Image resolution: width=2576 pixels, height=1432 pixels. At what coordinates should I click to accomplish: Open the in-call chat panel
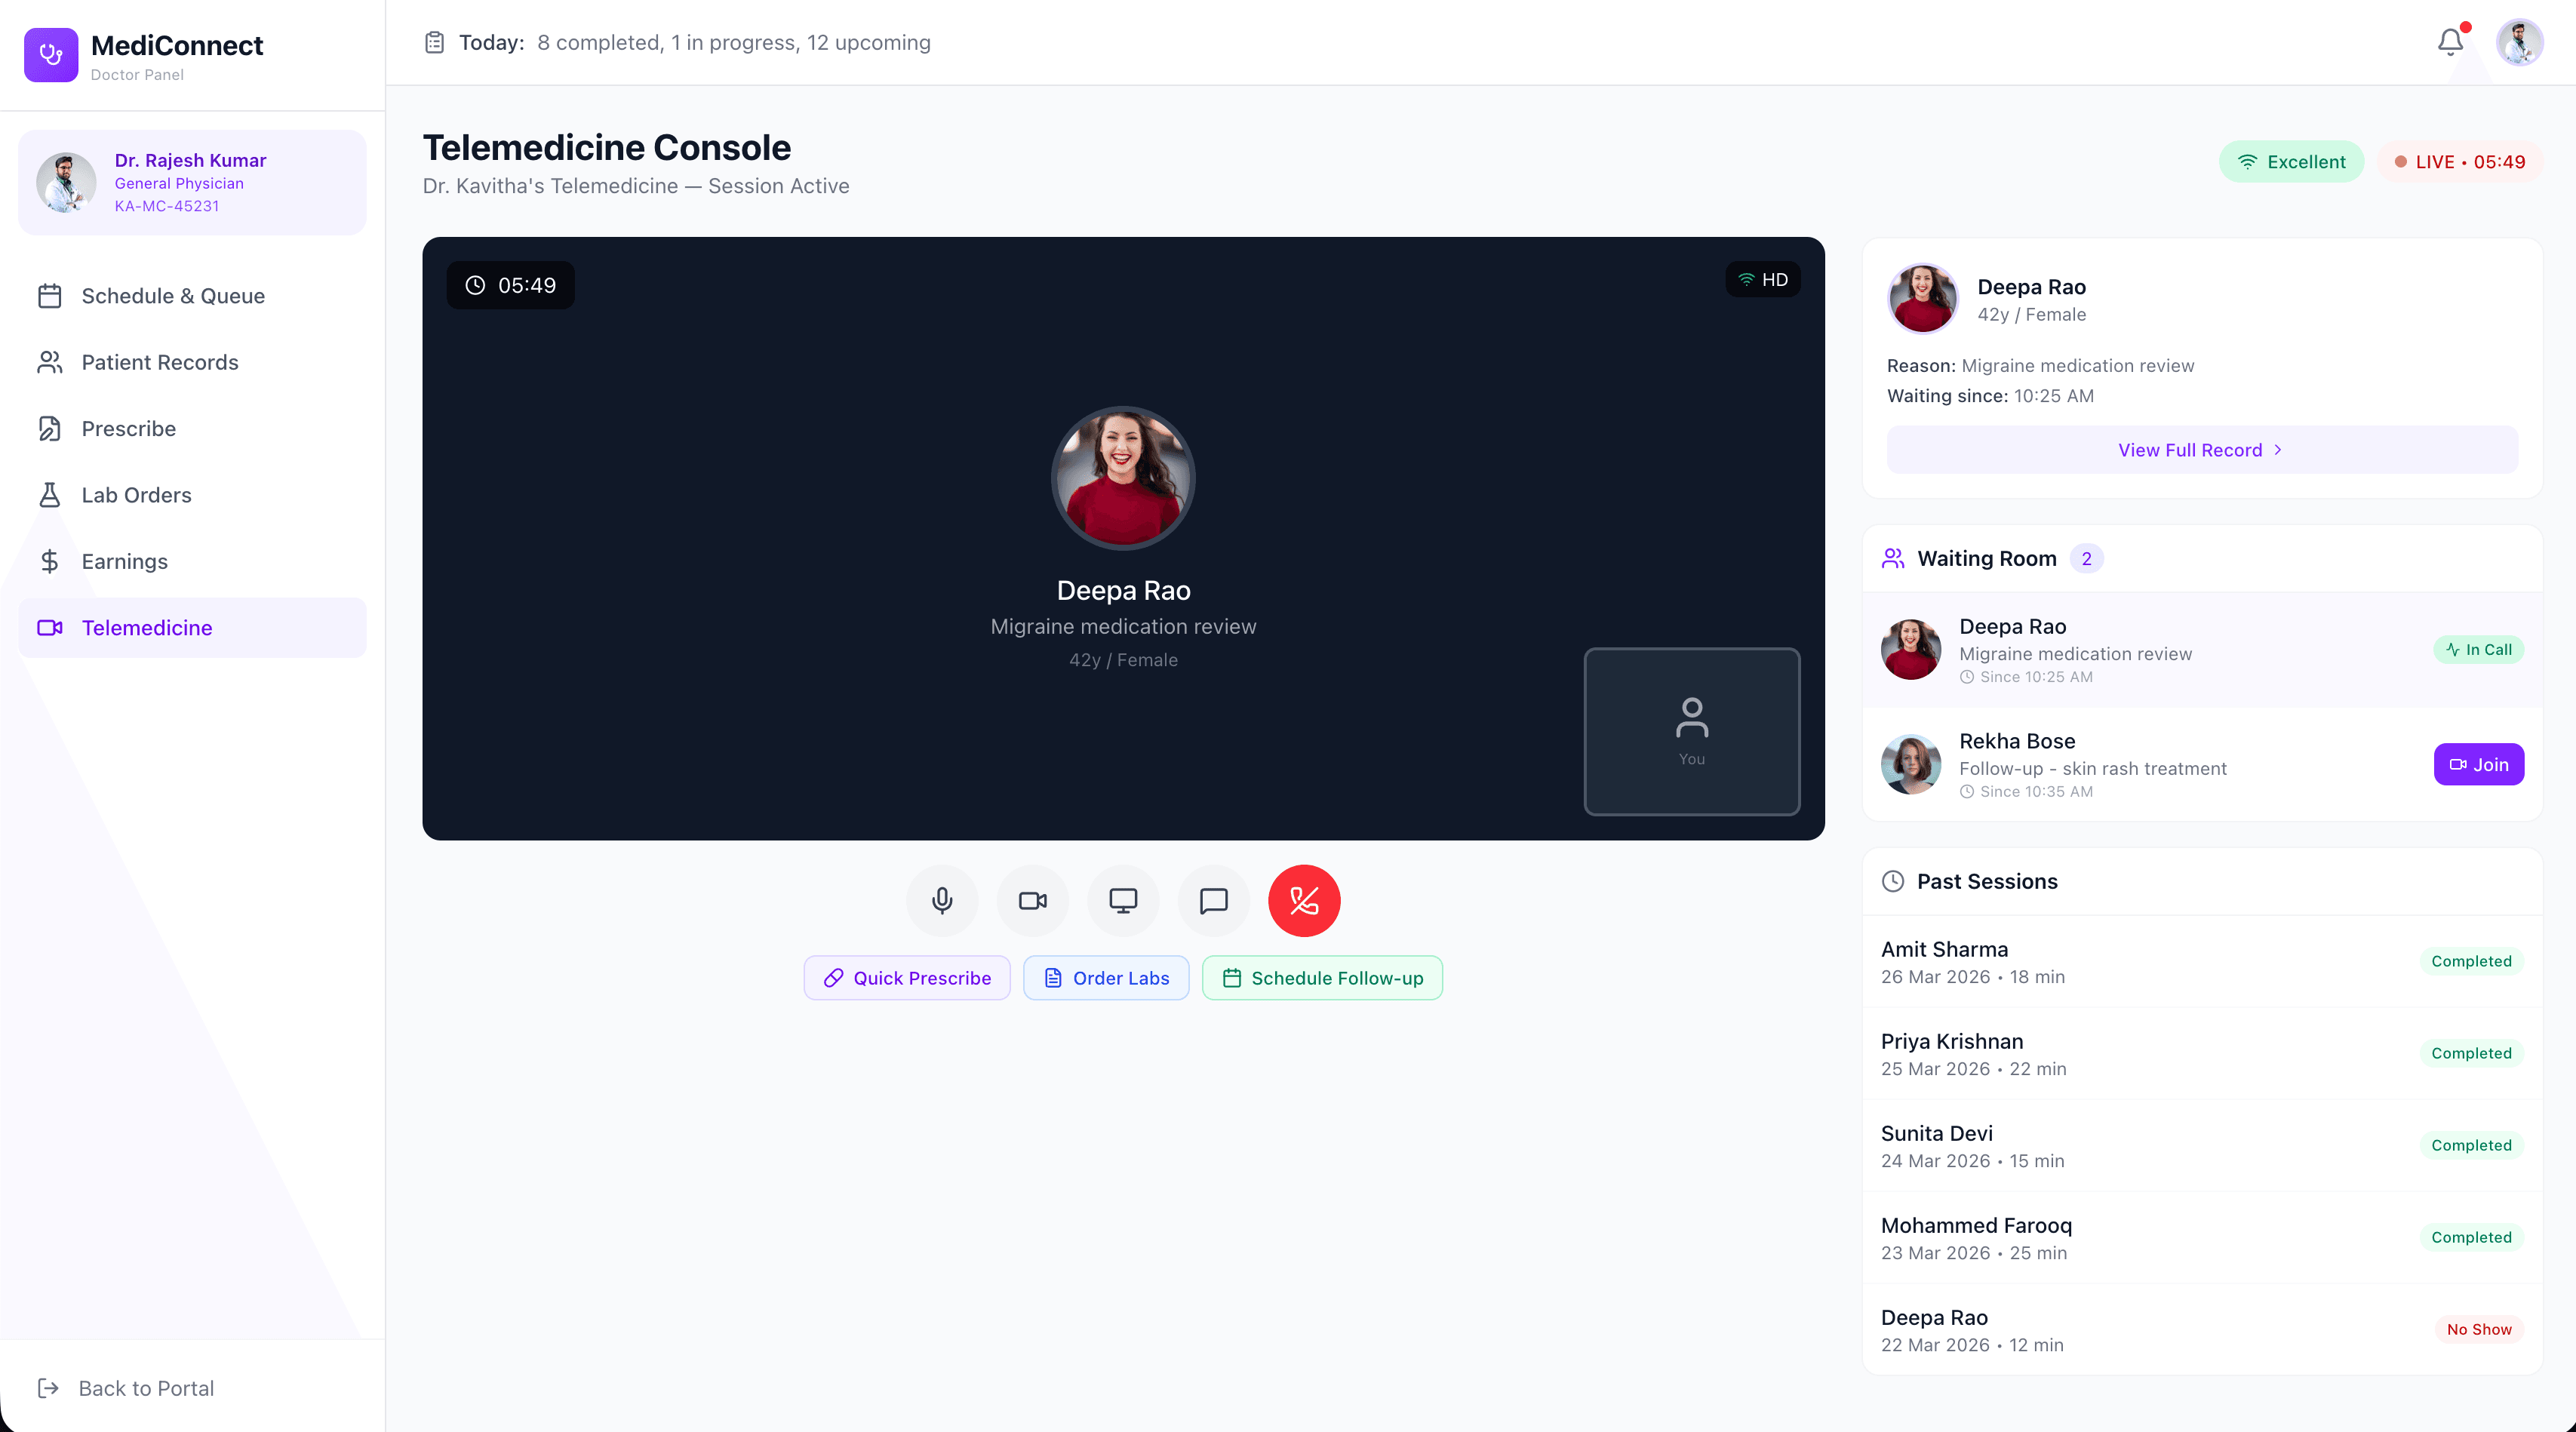1213,900
